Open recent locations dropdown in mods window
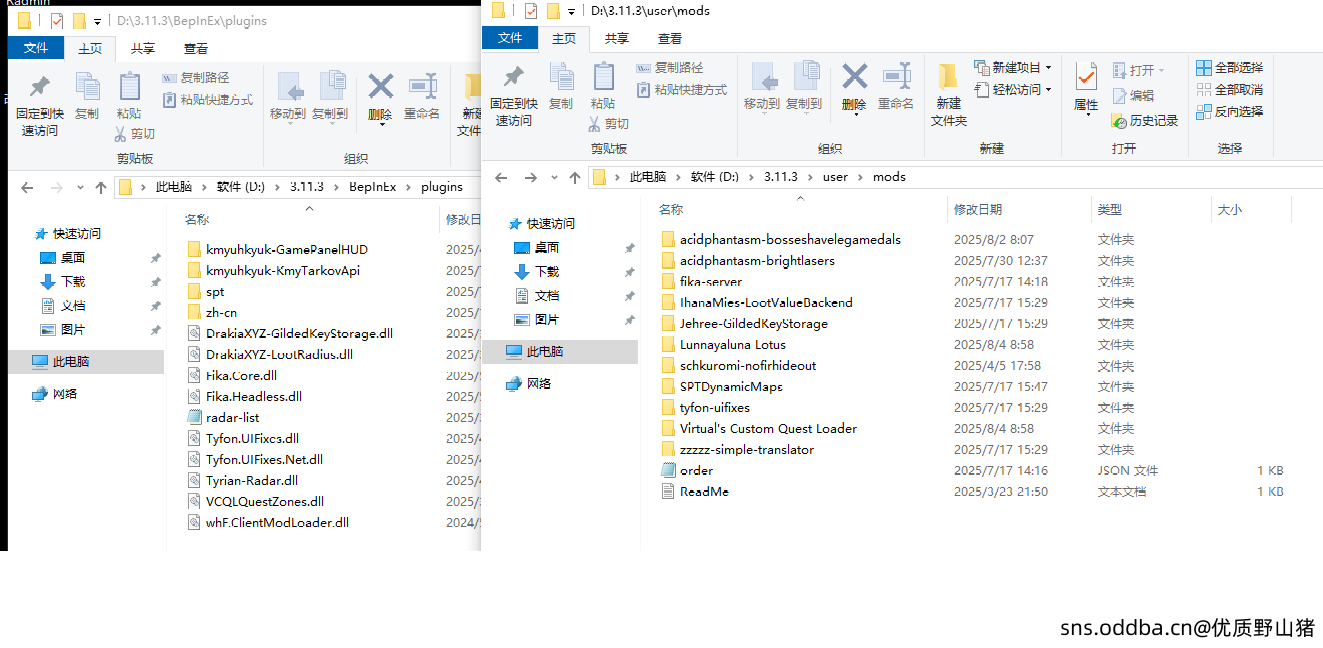The height and width of the screenshot is (648, 1323). coord(555,177)
